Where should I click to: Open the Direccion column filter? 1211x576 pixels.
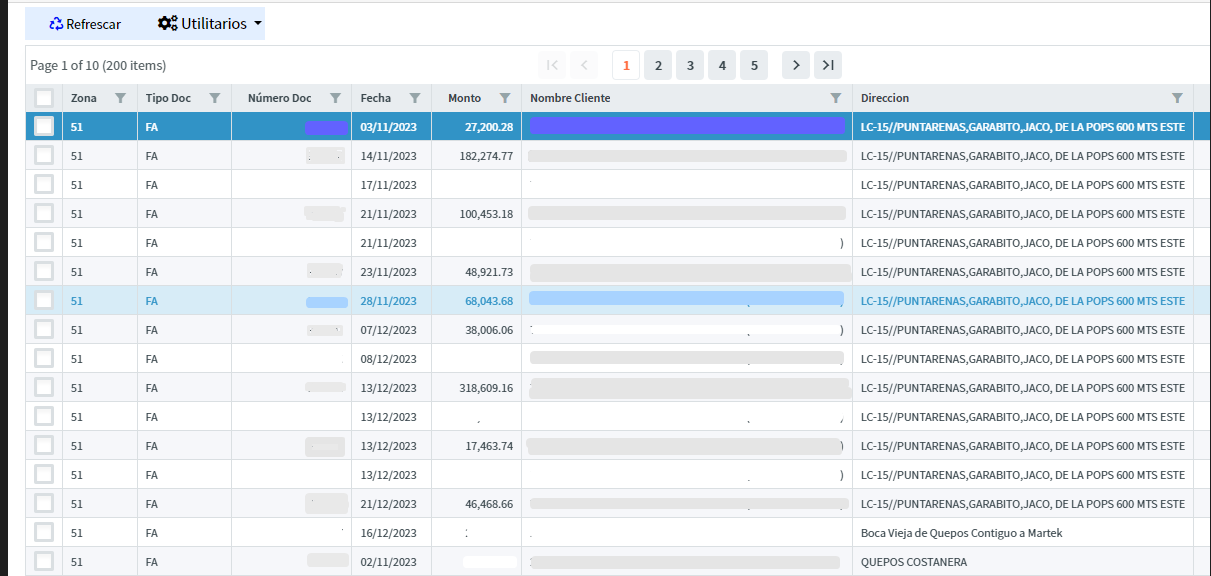[1177, 98]
